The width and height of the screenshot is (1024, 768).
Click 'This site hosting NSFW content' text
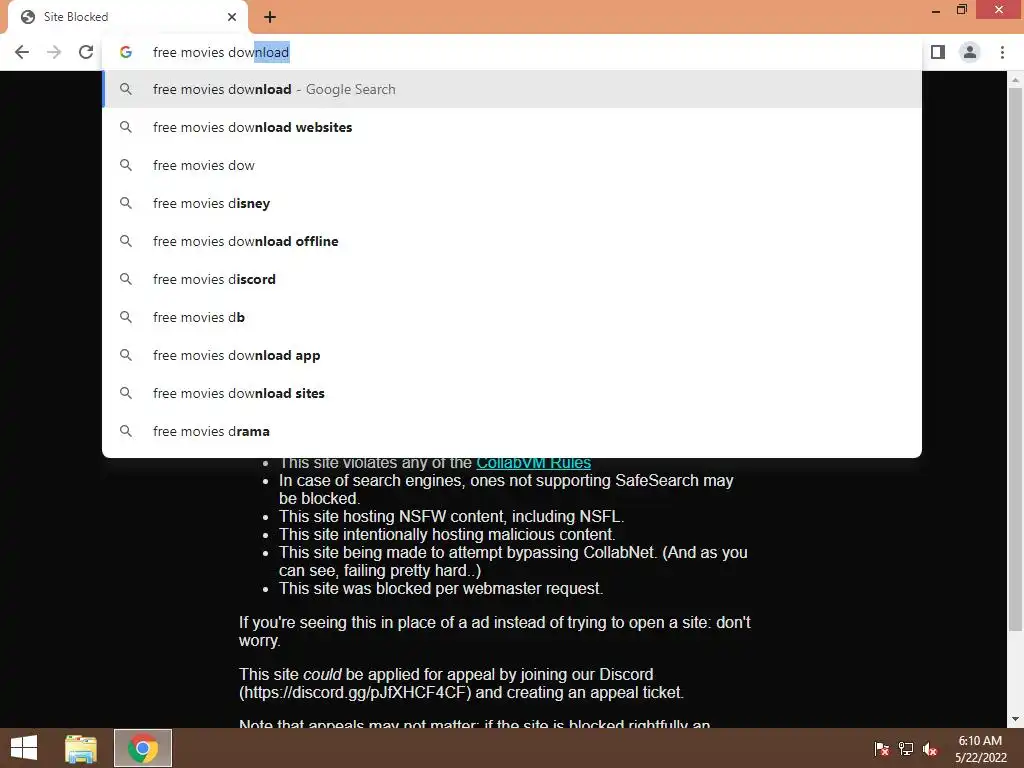click(451, 517)
